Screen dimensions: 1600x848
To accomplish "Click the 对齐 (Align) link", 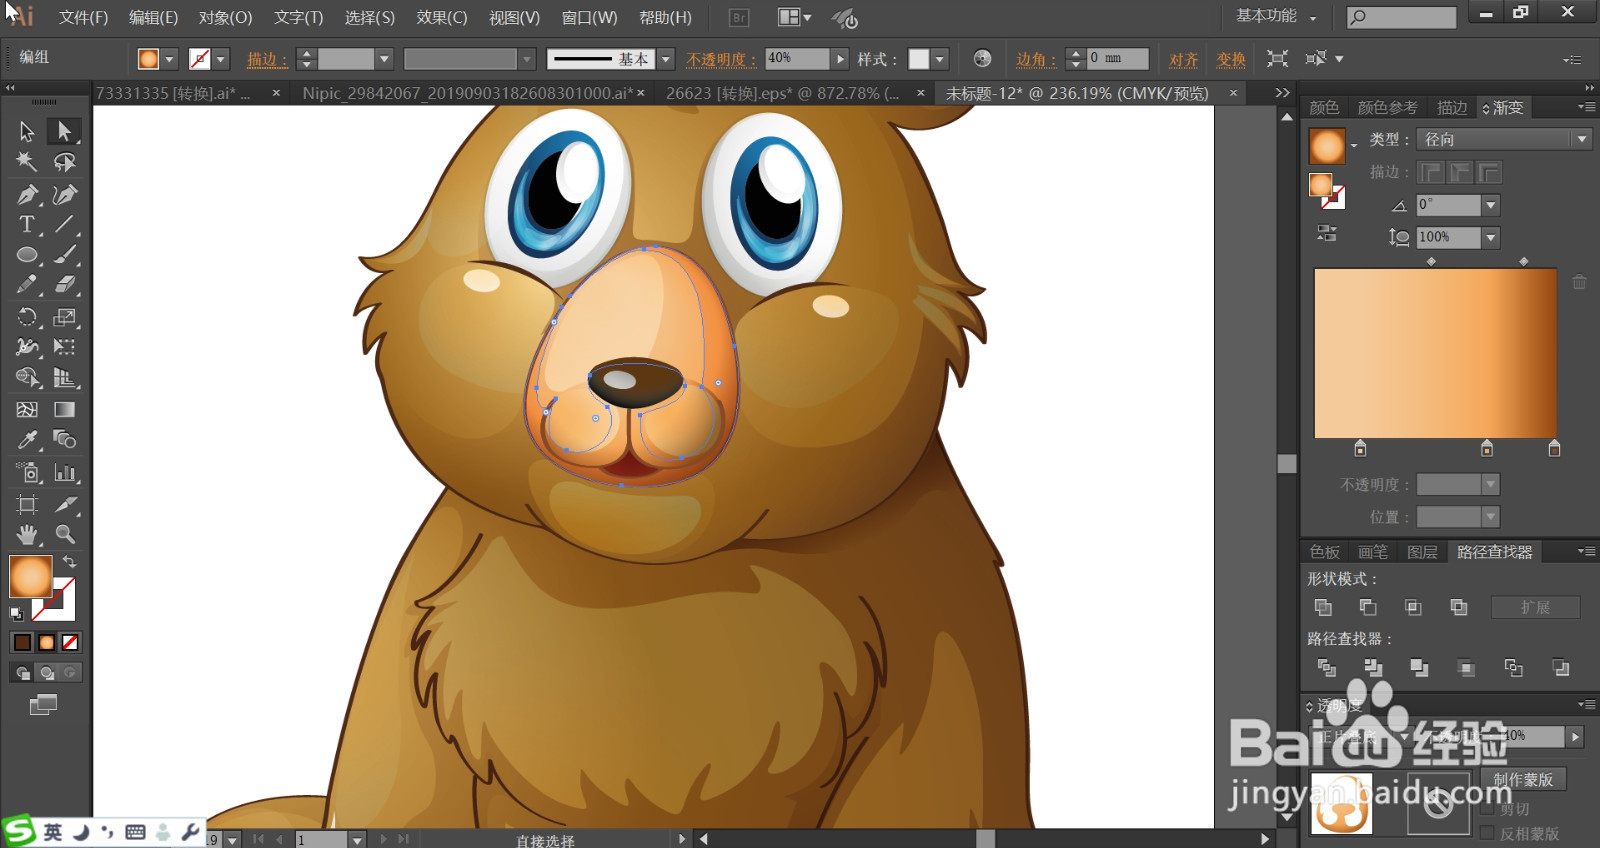I will [x=1184, y=59].
